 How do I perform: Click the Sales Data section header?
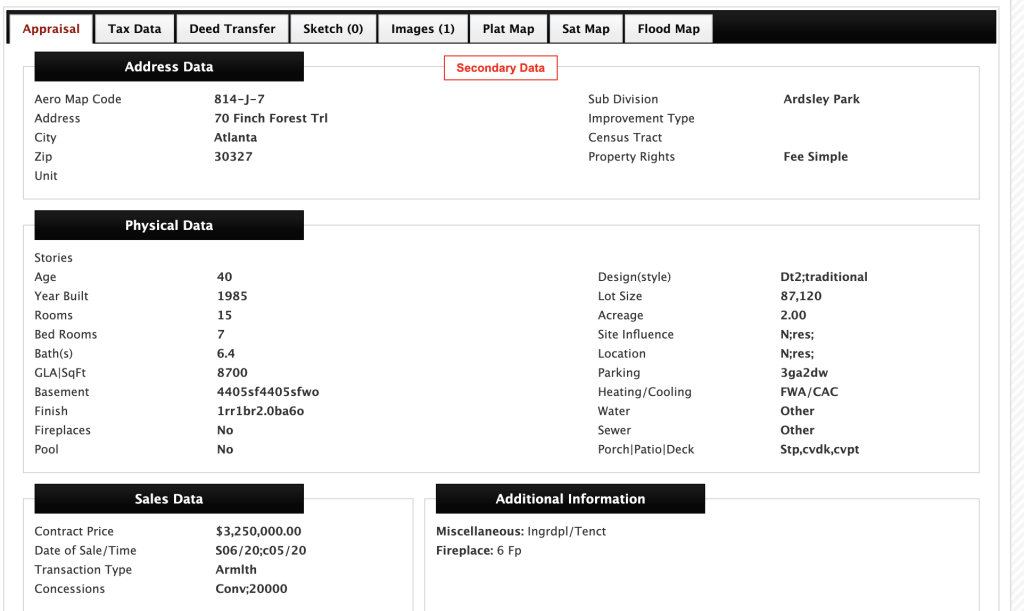click(169, 499)
